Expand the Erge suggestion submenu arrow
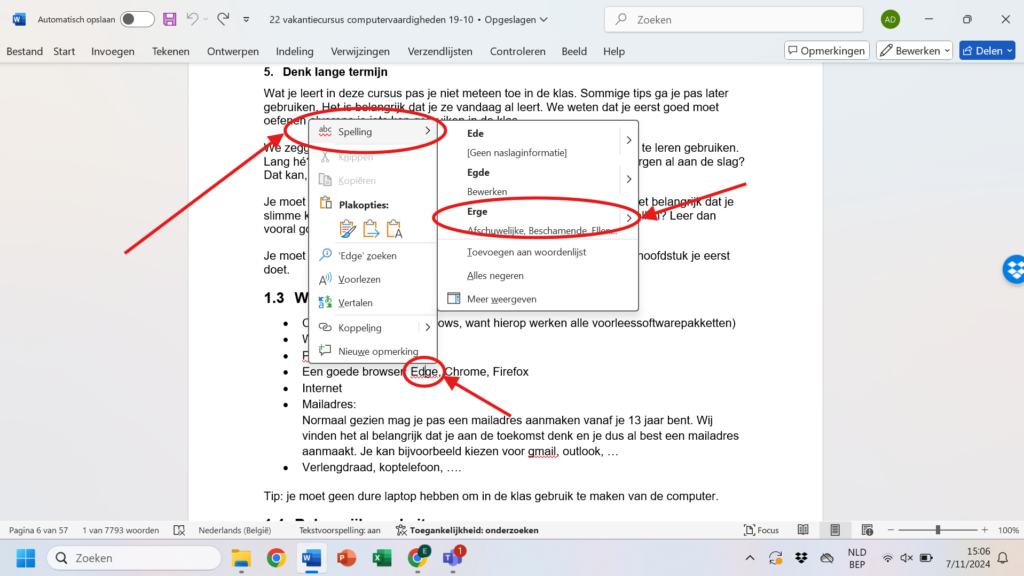The image size is (1024, 576). 629,218
